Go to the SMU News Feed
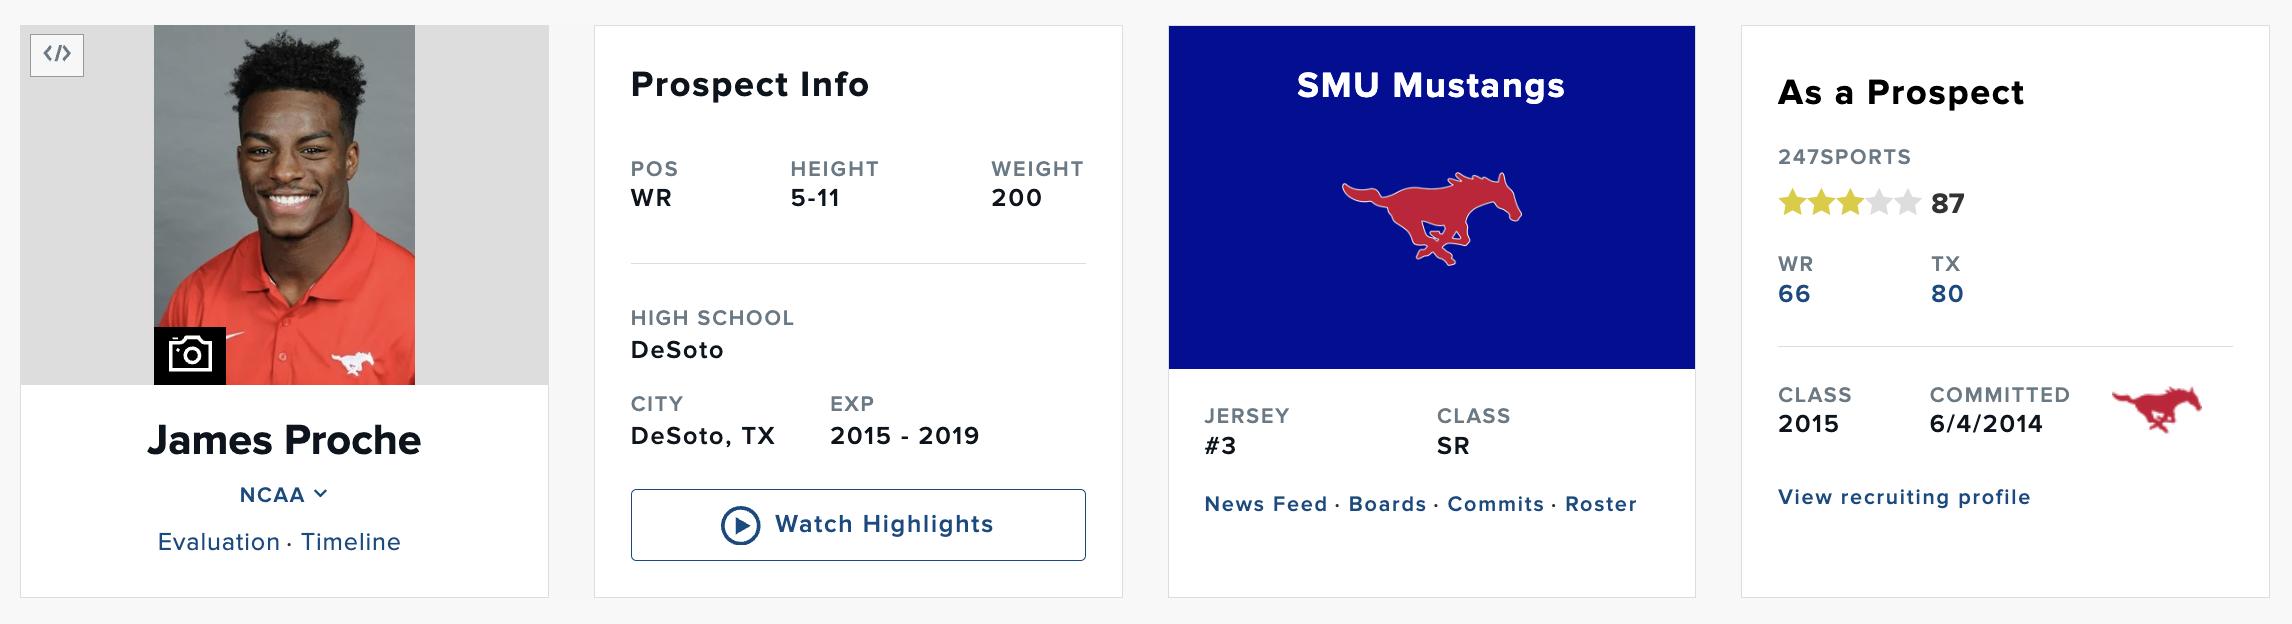The height and width of the screenshot is (624, 2292). click(x=1266, y=504)
